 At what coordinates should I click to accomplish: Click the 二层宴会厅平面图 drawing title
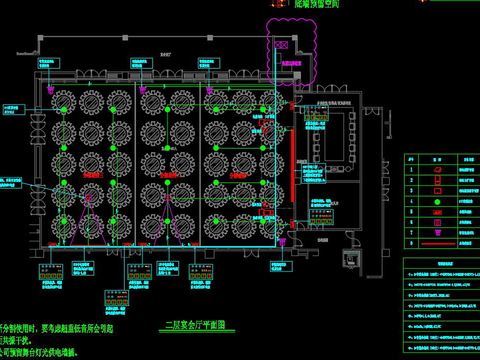coord(196,325)
